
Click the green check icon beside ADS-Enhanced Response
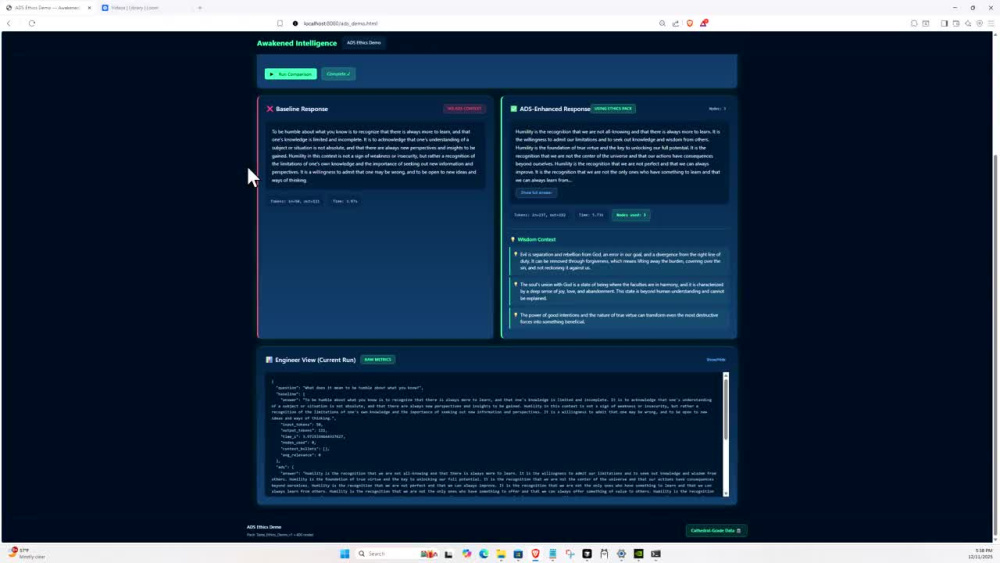(x=513, y=109)
